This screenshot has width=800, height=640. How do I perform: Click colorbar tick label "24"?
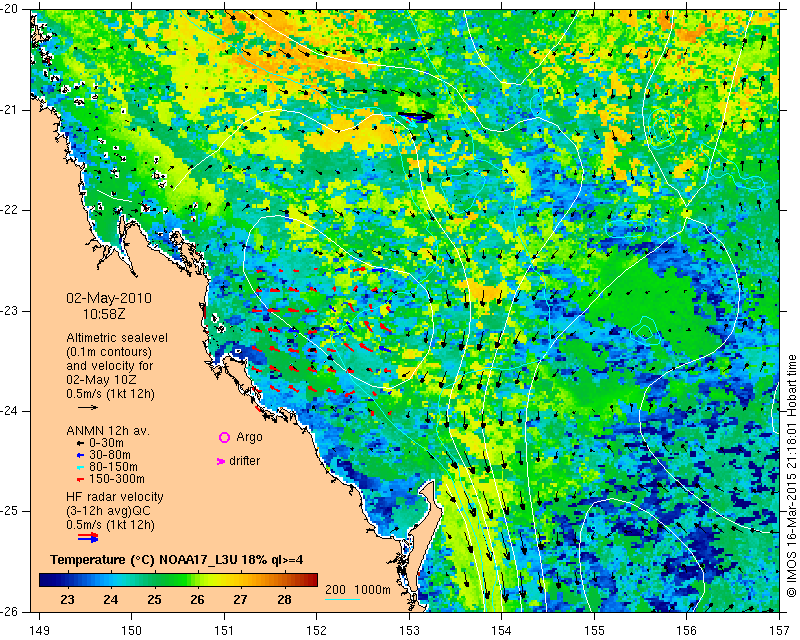point(111,600)
